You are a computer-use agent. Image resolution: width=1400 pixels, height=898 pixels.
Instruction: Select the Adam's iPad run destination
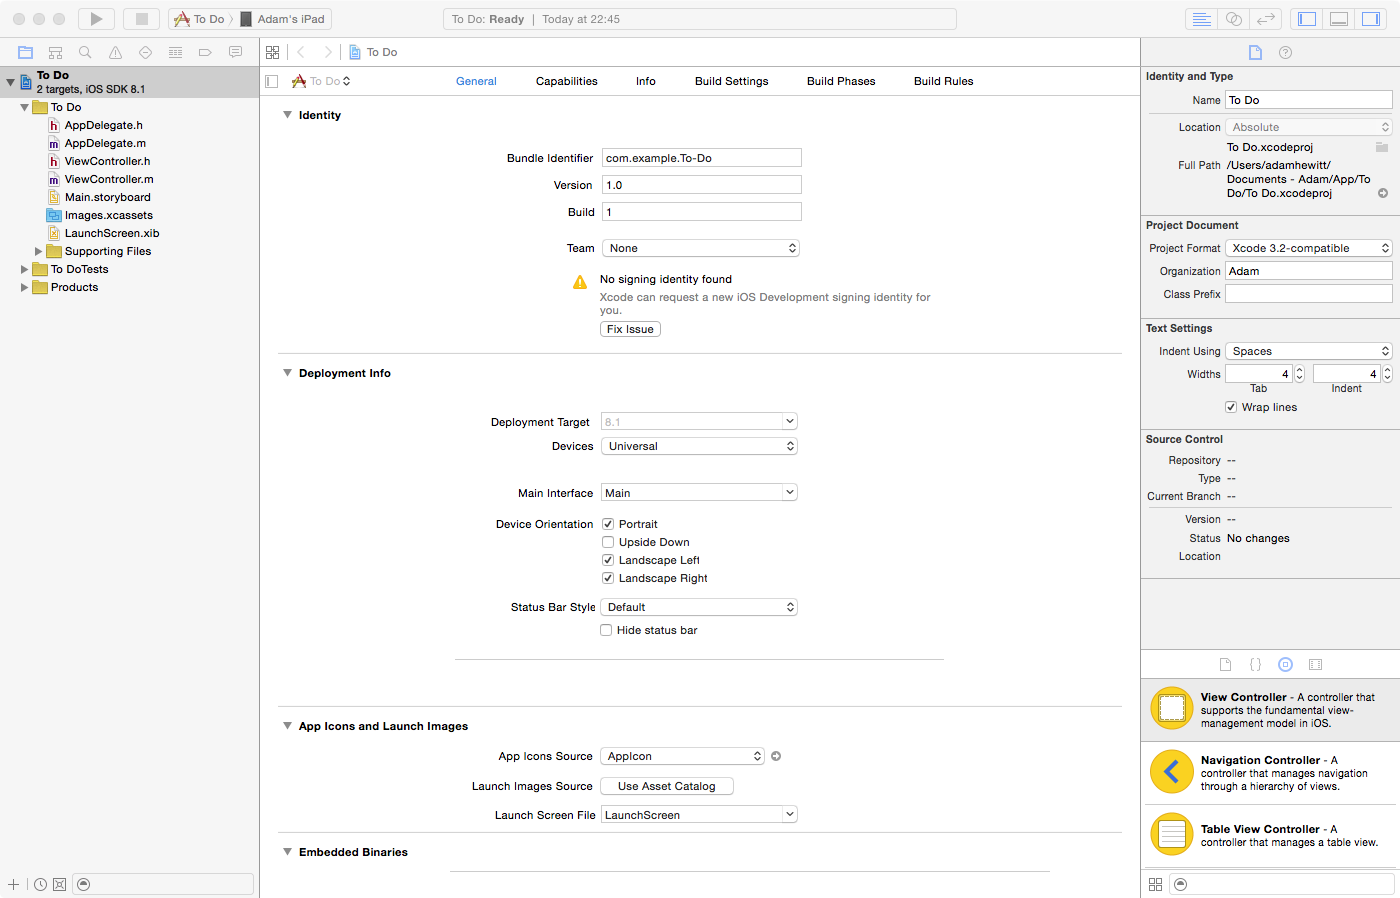pyautogui.click(x=284, y=19)
